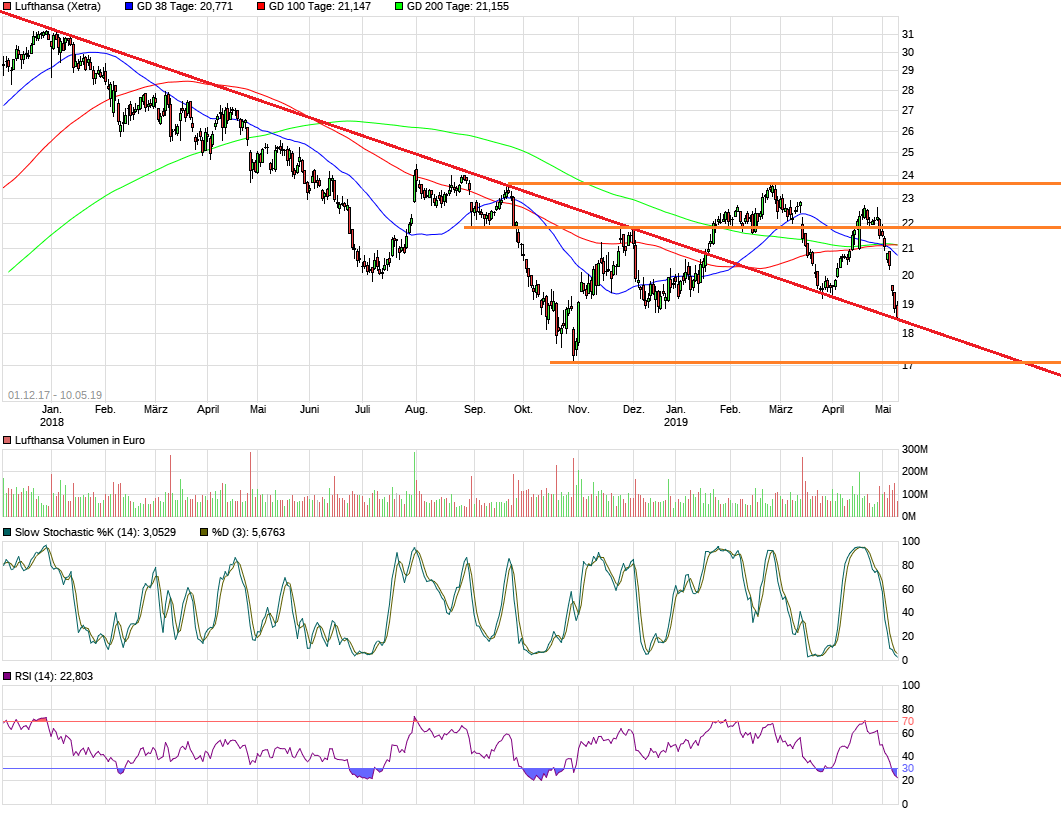Click 'Slow Stochastic %K (14): 3,0529' label

tap(95, 532)
